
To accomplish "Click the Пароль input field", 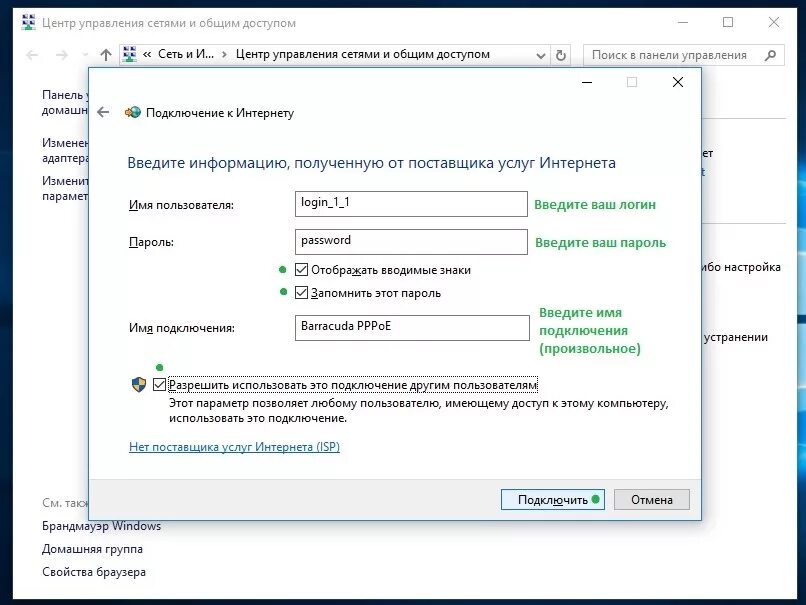I will 411,242.
